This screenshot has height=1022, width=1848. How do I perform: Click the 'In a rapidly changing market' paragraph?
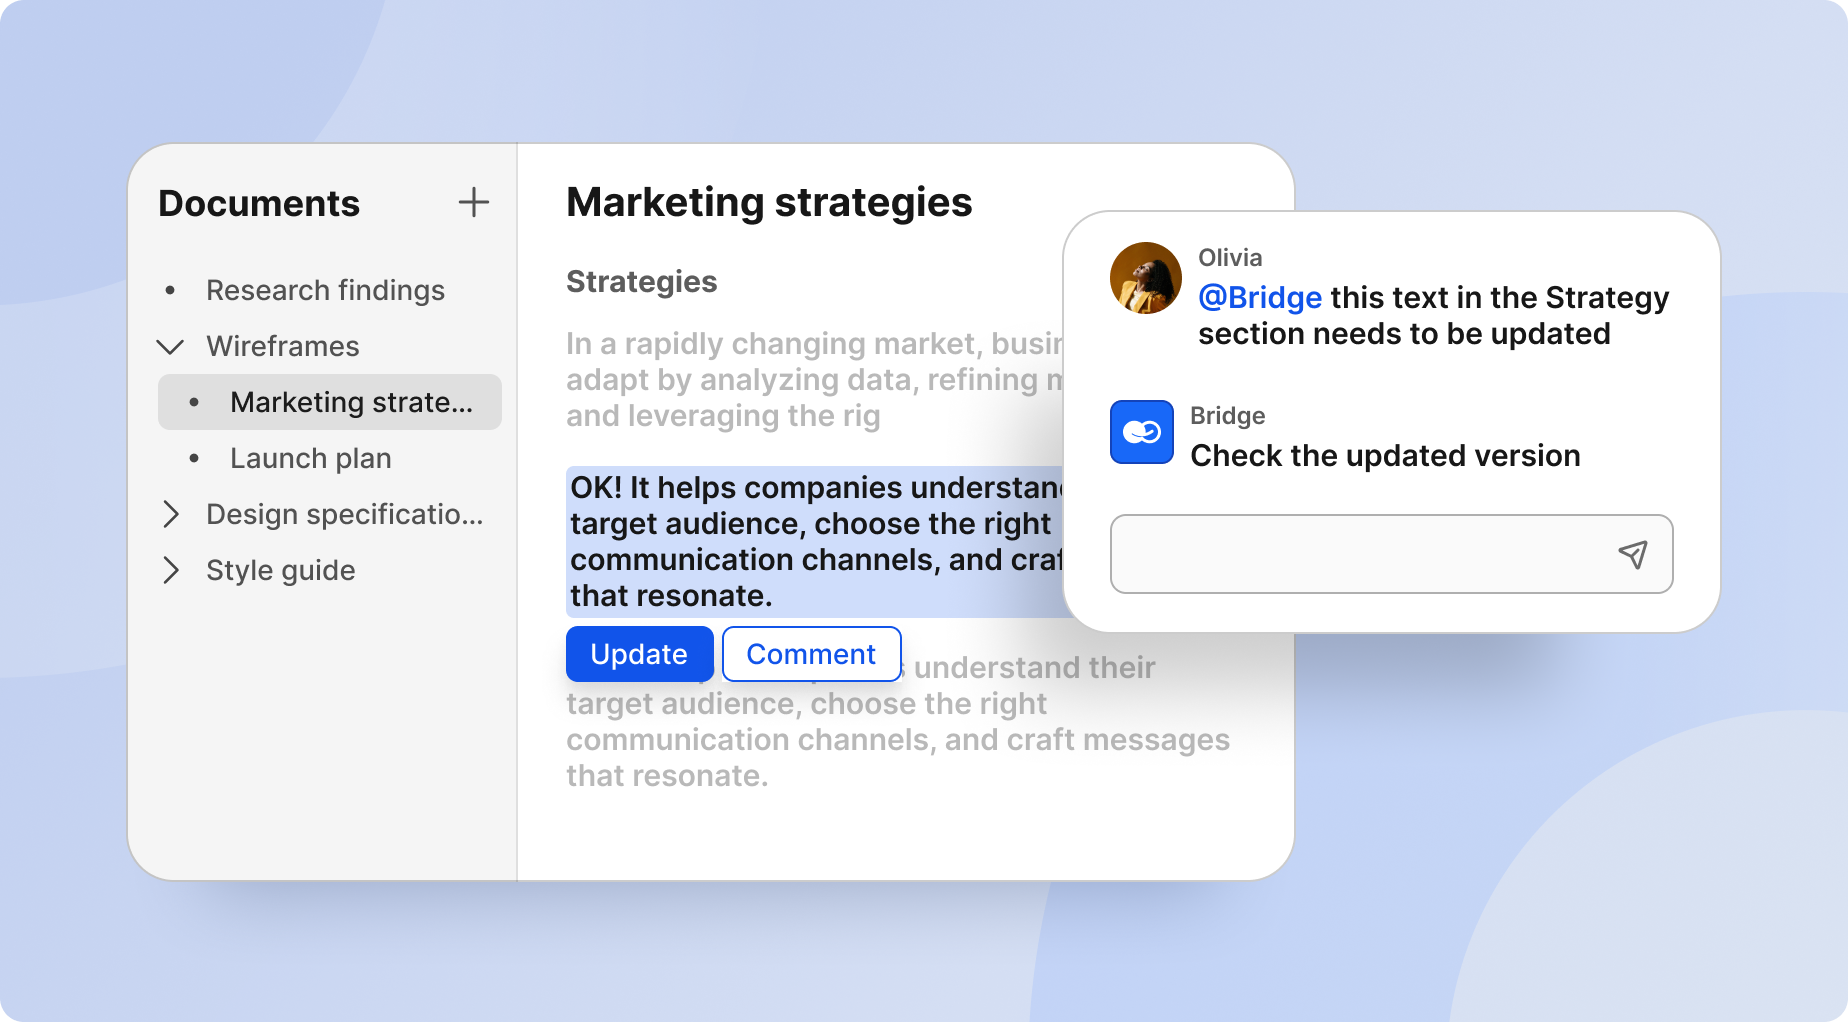click(815, 380)
